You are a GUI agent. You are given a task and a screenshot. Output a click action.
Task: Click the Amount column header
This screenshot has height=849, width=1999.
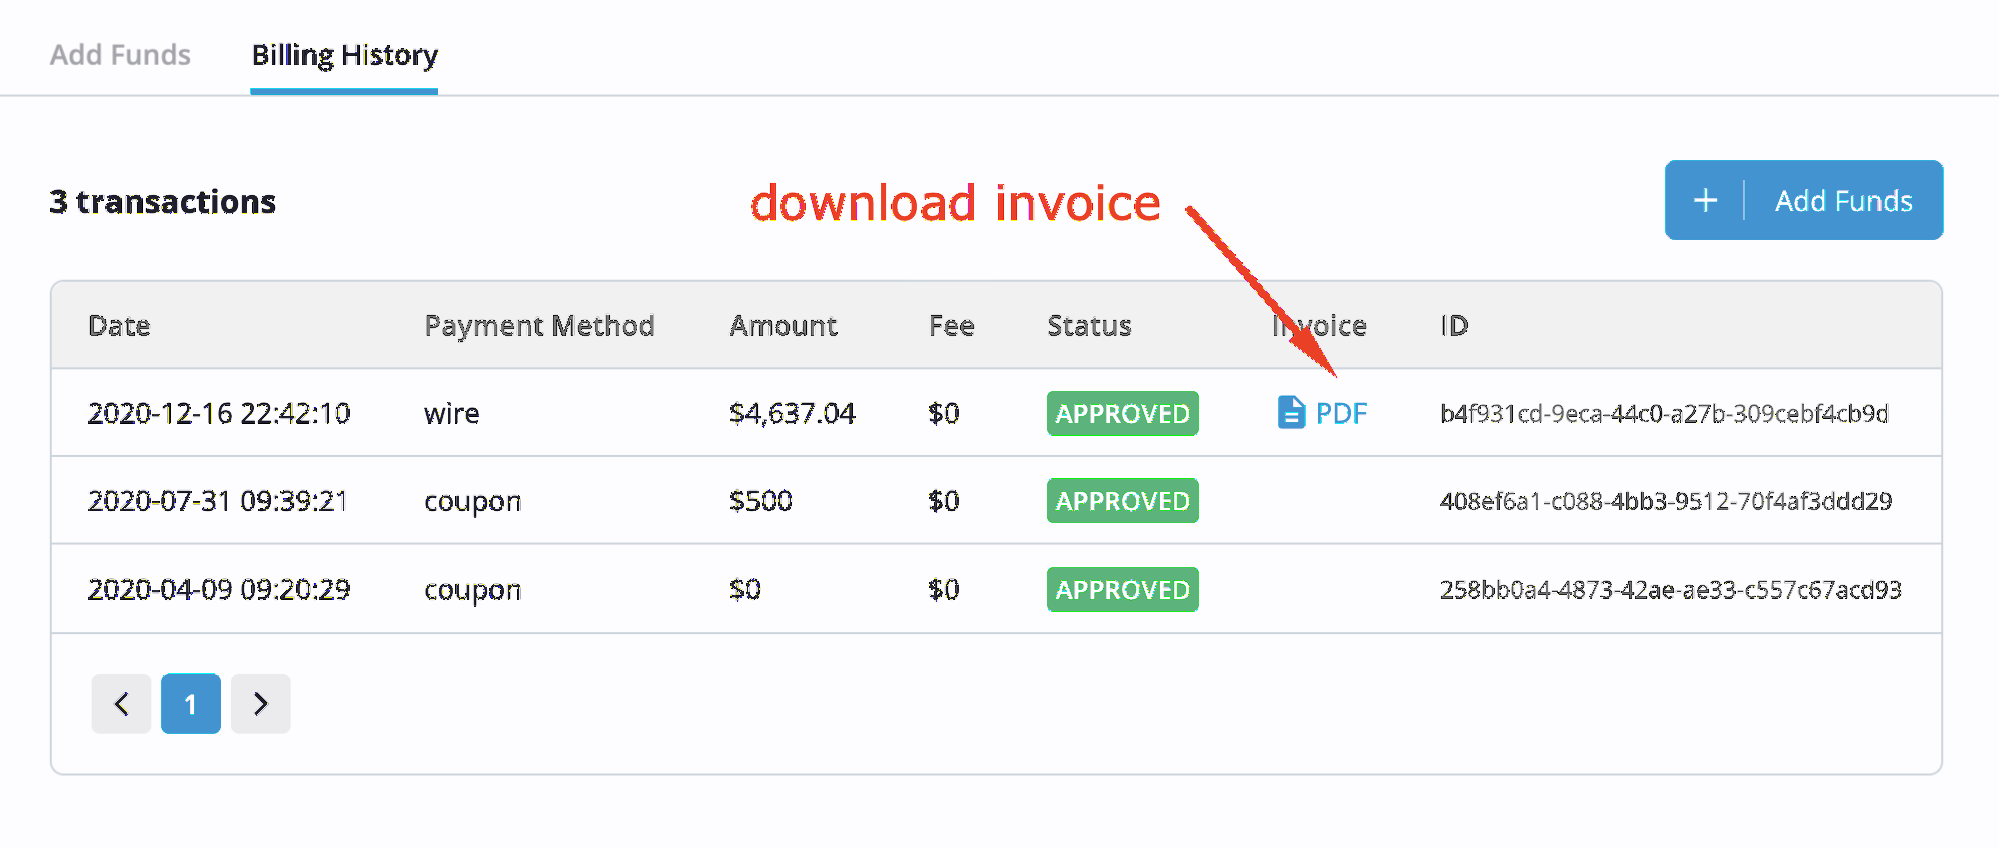point(783,326)
